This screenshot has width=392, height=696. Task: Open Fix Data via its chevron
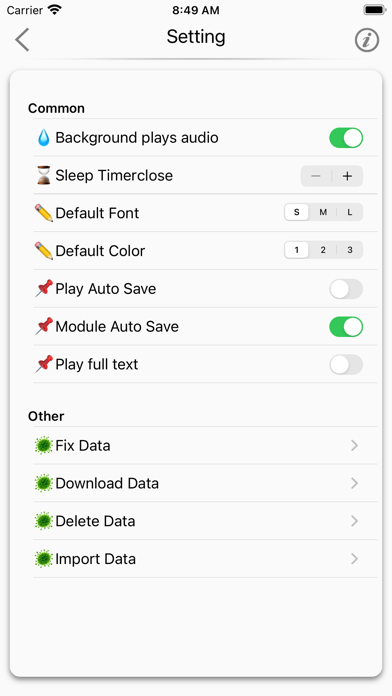click(x=354, y=445)
